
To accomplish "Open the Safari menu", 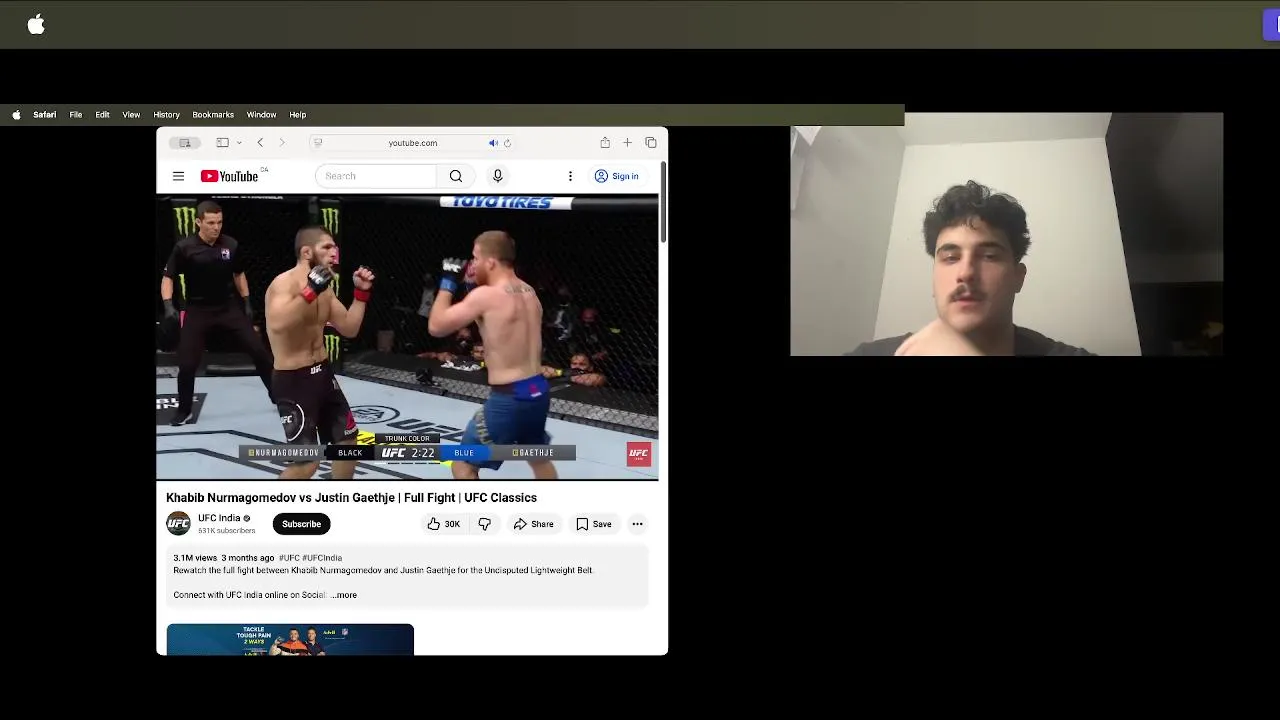I will 45,115.
